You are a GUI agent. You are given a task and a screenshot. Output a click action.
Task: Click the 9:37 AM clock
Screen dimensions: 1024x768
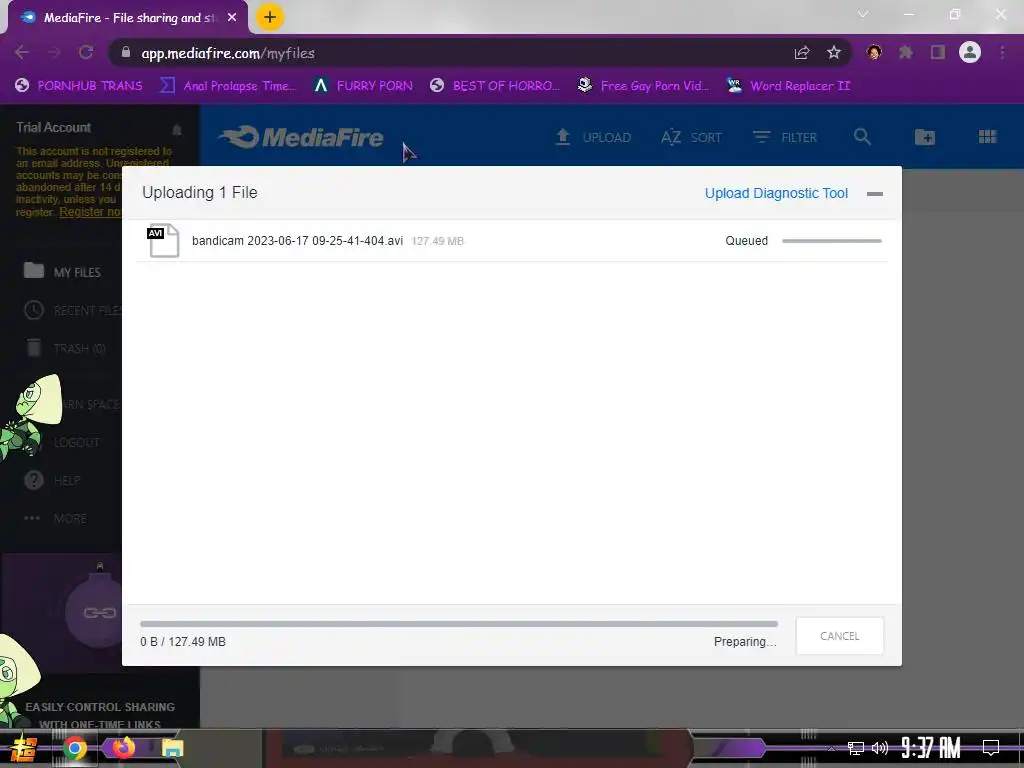pyautogui.click(x=931, y=748)
